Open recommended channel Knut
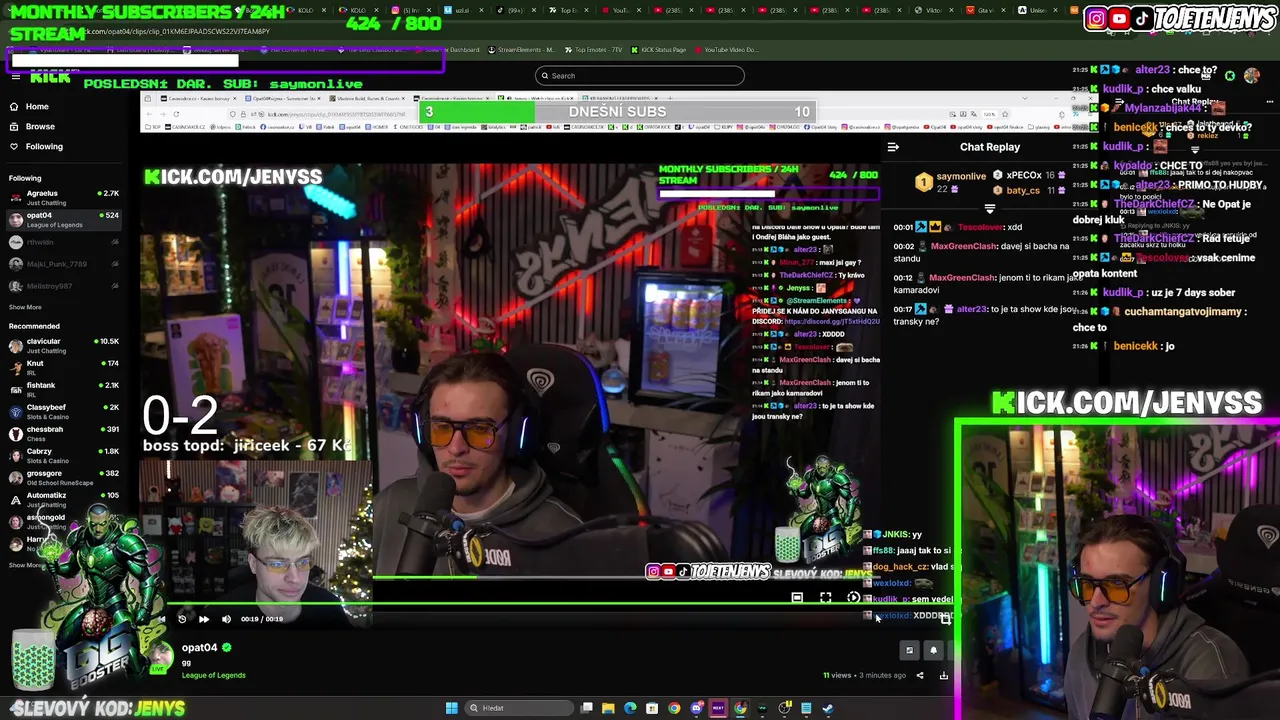This screenshot has width=1280, height=720. [x=63, y=367]
